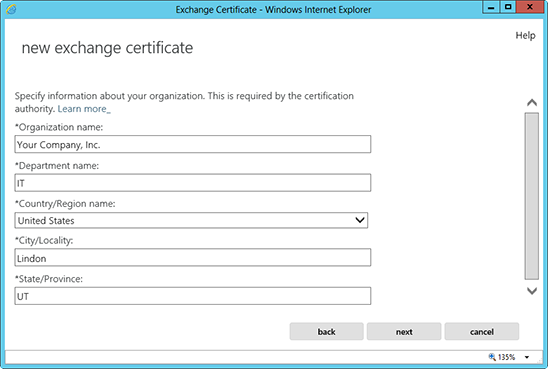Click the vertical scrollbar track
This screenshot has height=369, width=548.
[532, 196]
